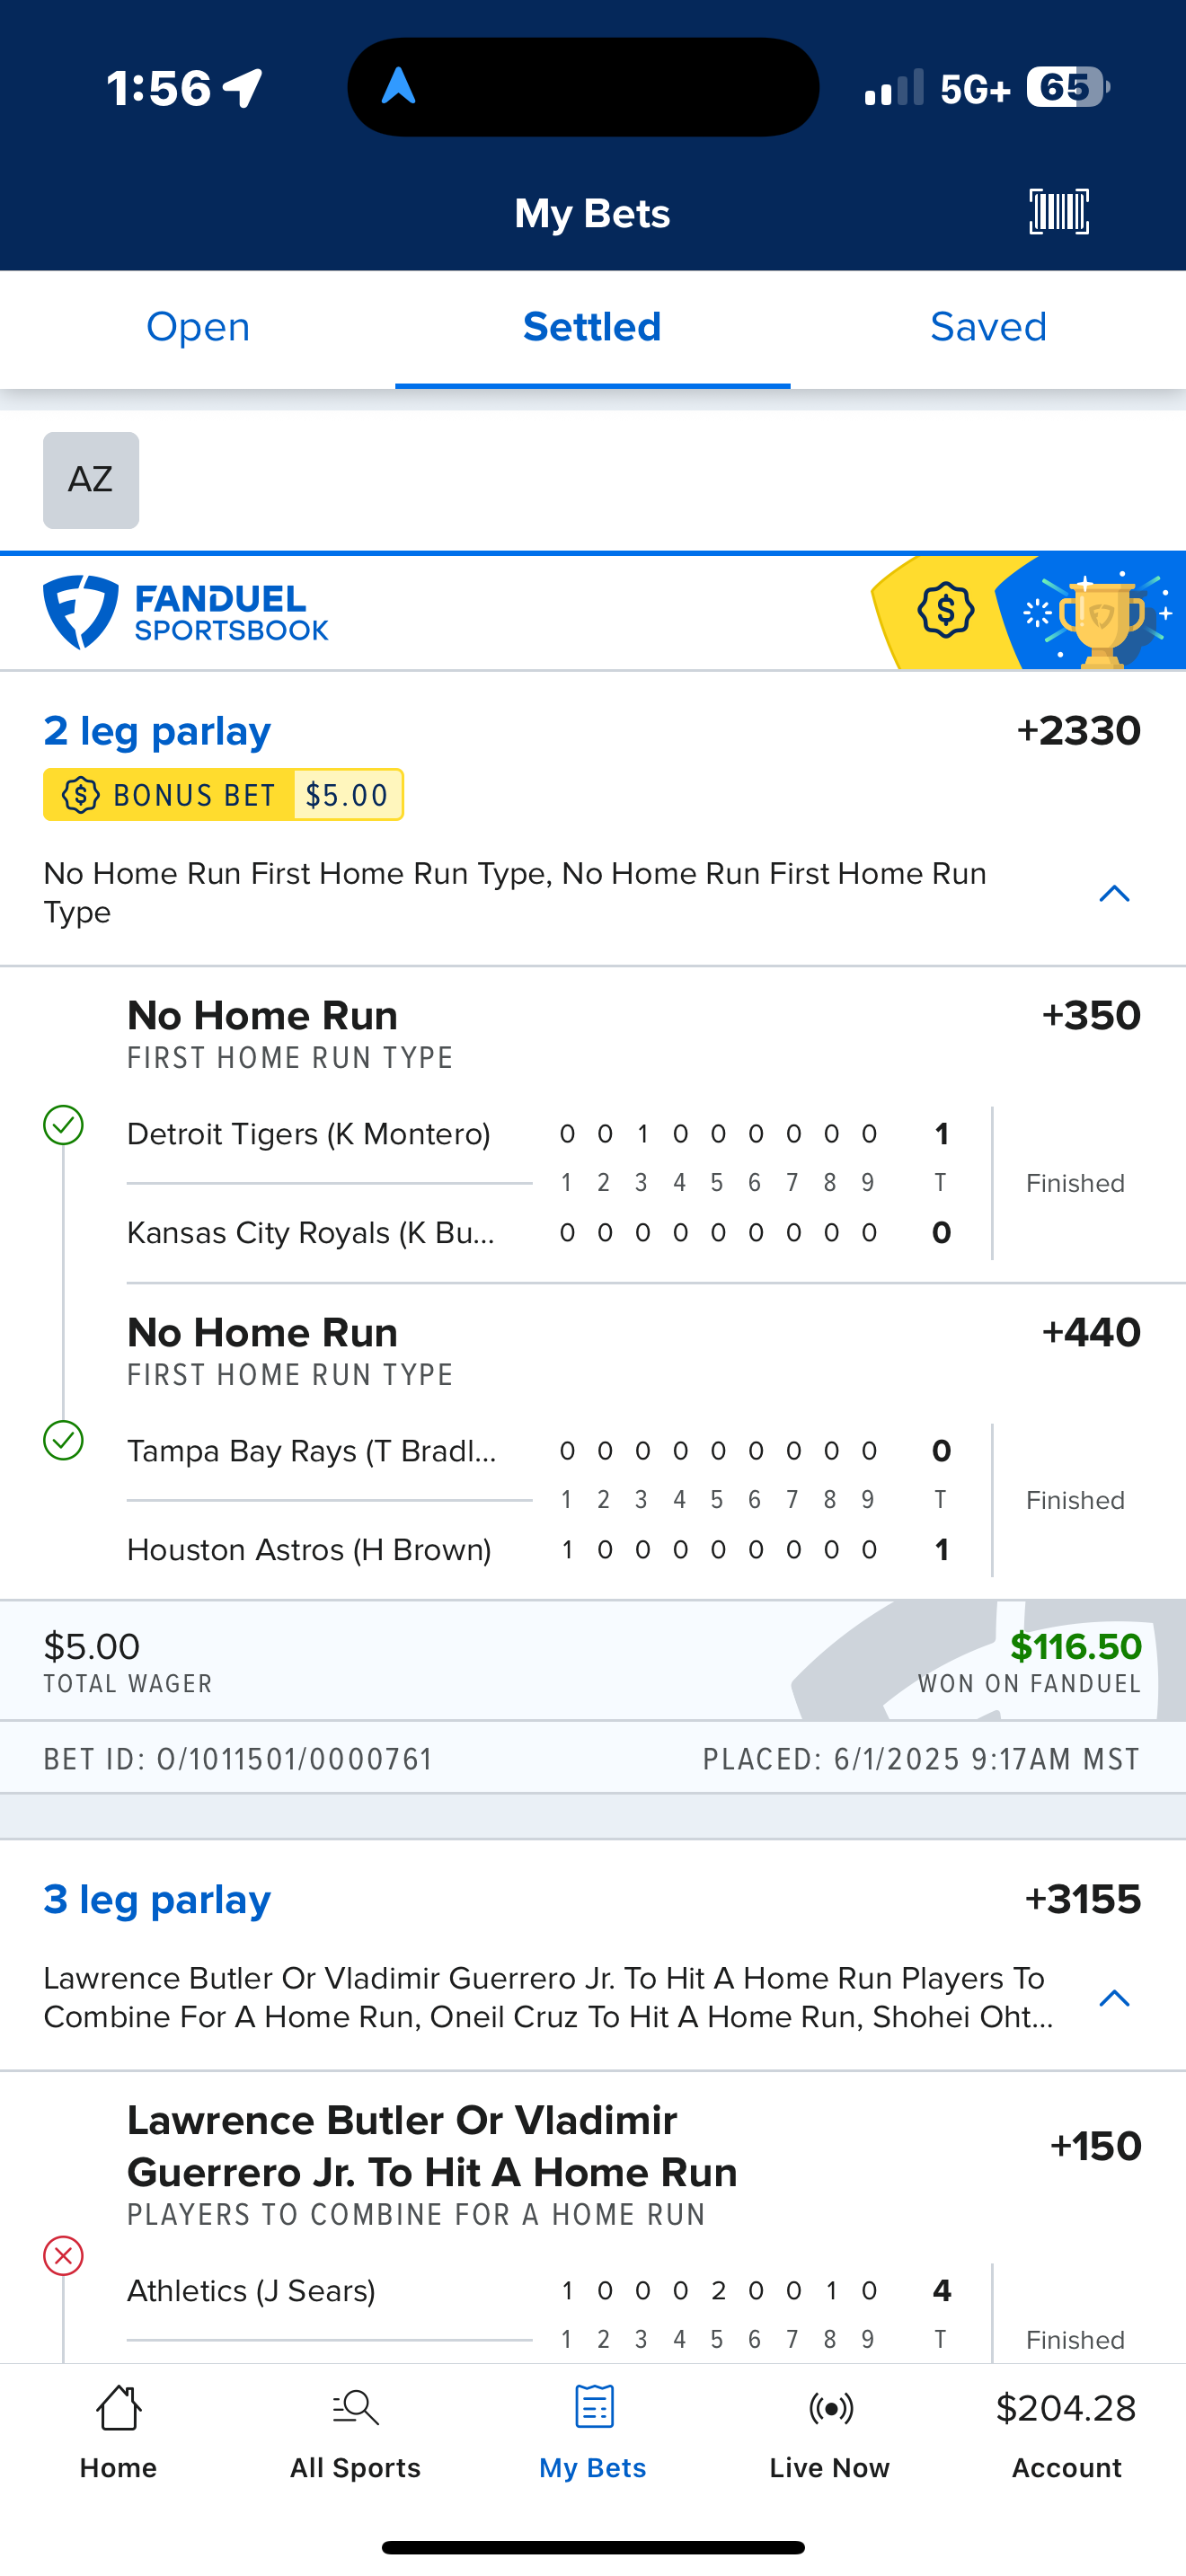Tap the yellow Bonus Bet $5.00 badge
The image size is (1186, 2576).
tap(223, 795)
